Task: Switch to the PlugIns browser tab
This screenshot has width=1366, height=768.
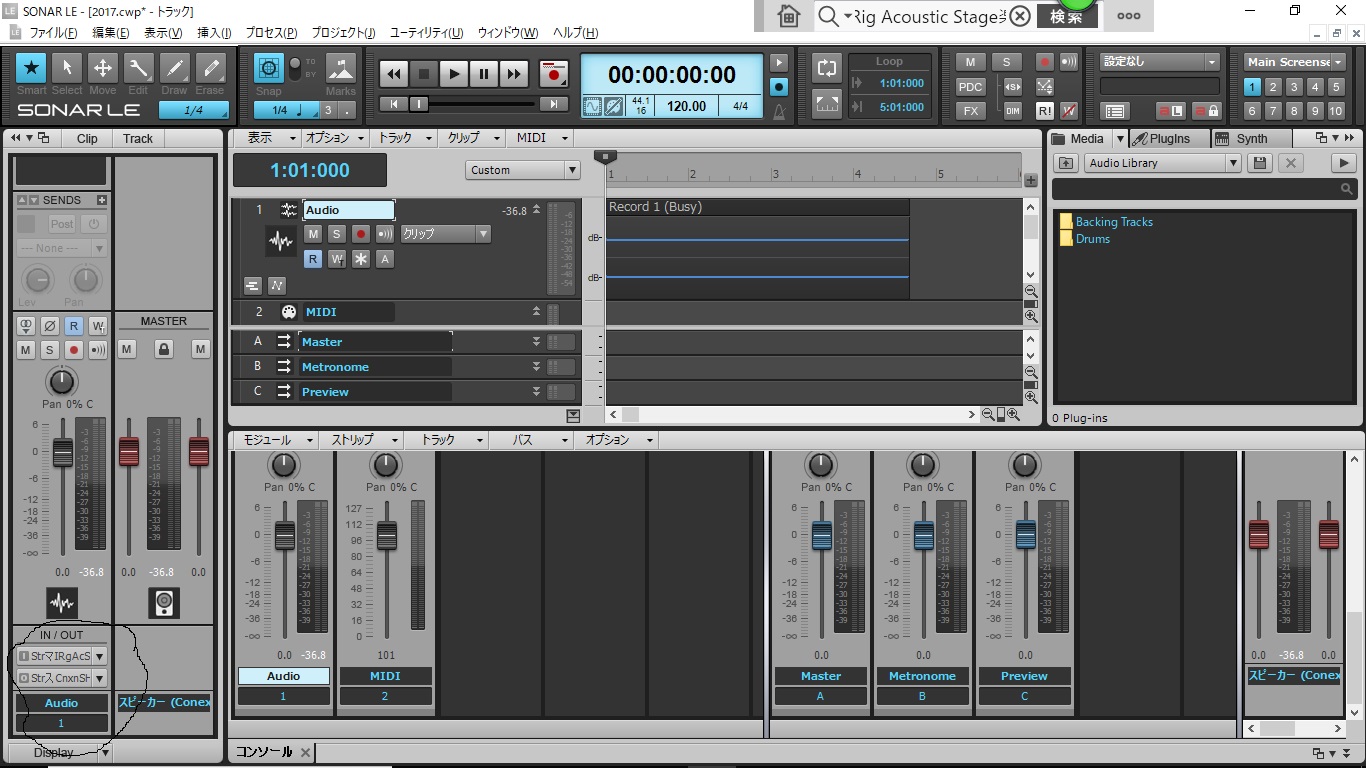Action: (1169, 139)
